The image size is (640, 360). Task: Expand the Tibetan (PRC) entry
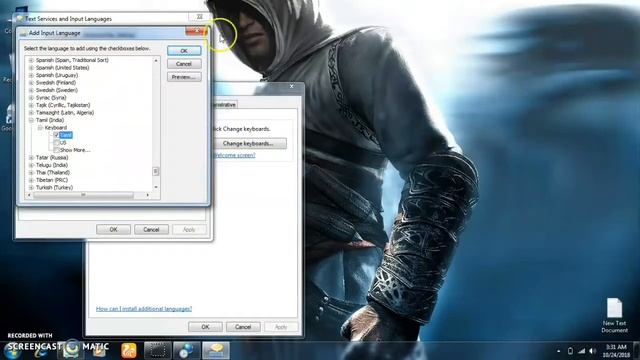coord(31,180)
